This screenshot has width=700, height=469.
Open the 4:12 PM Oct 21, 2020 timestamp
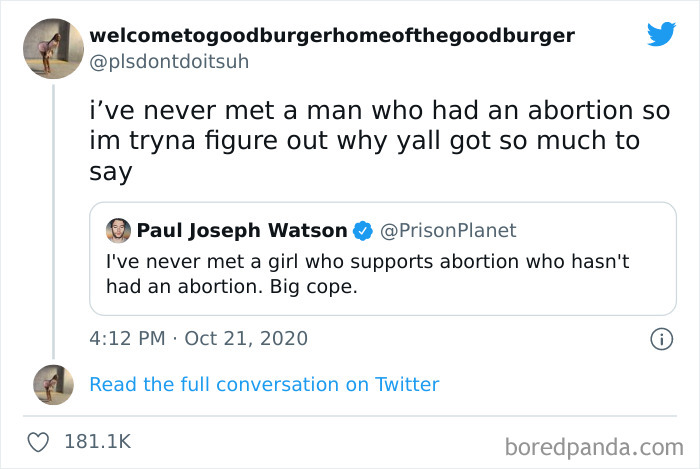click(199, 339)
